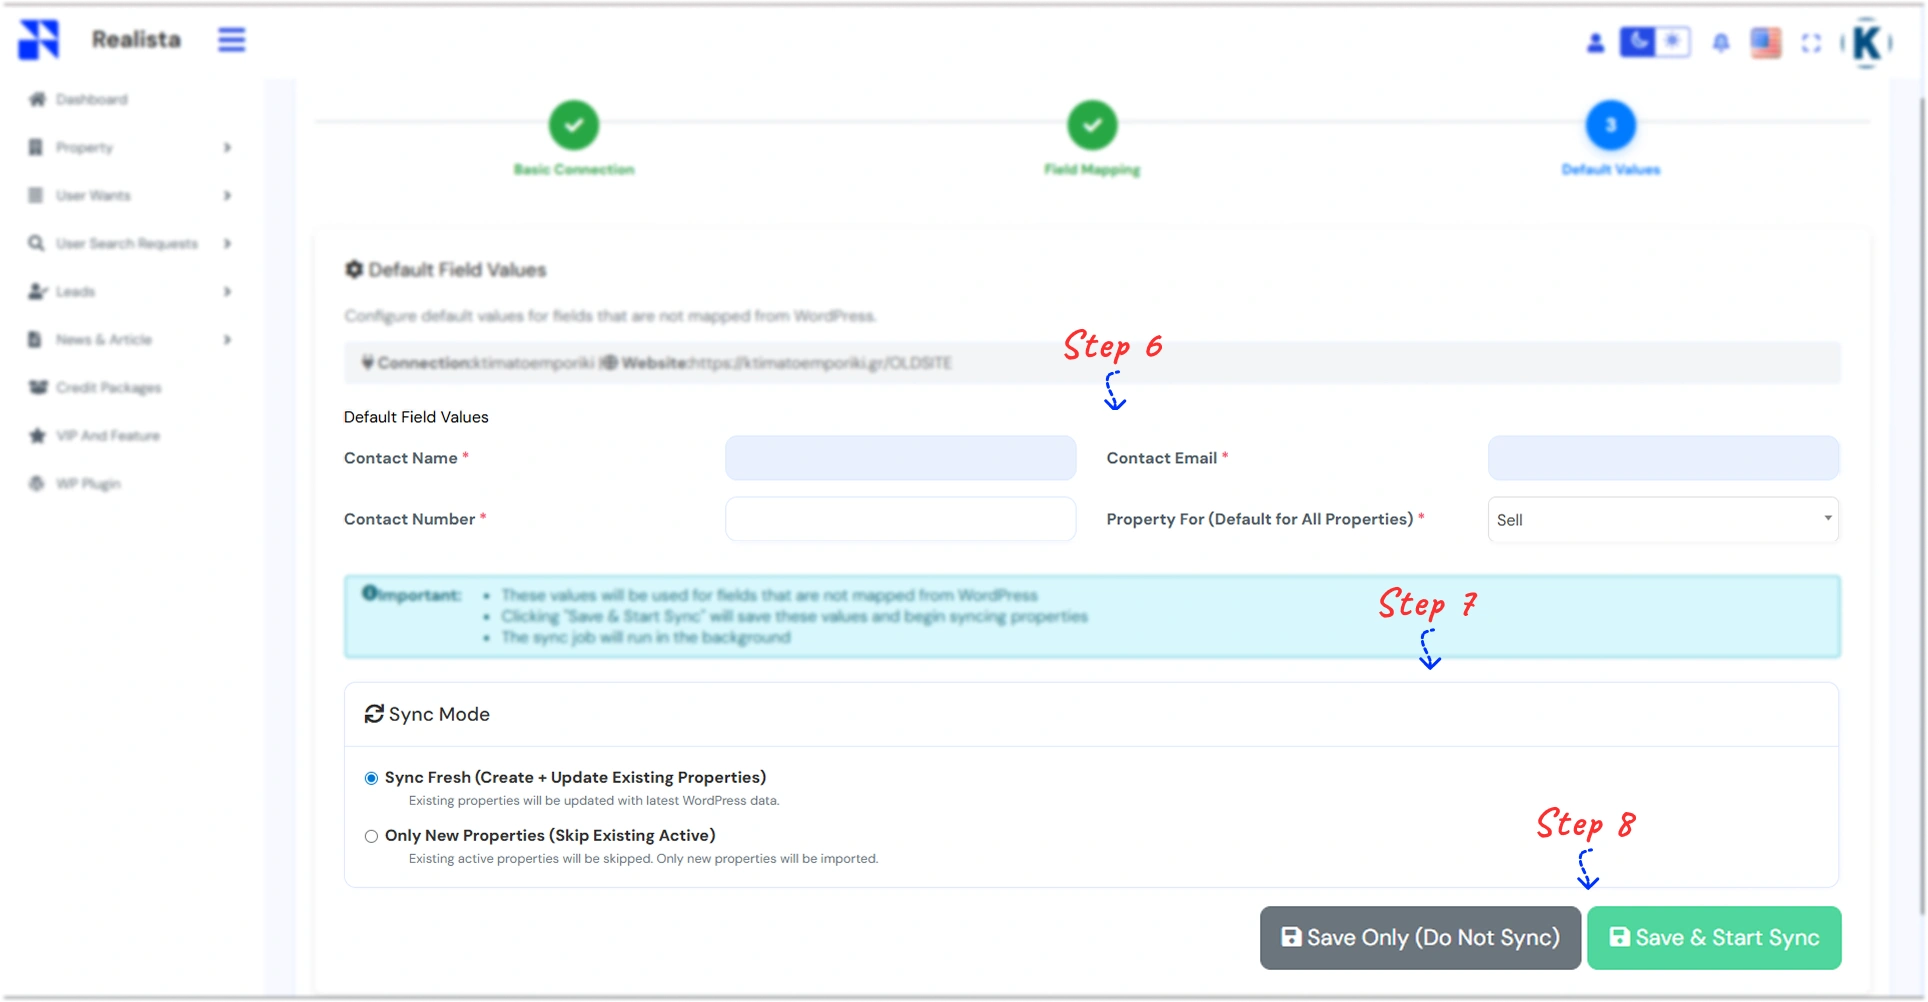Click the fullscreen toggle icon
This screenshot has height=1002, width=1928.
(x=1812, y=43)
